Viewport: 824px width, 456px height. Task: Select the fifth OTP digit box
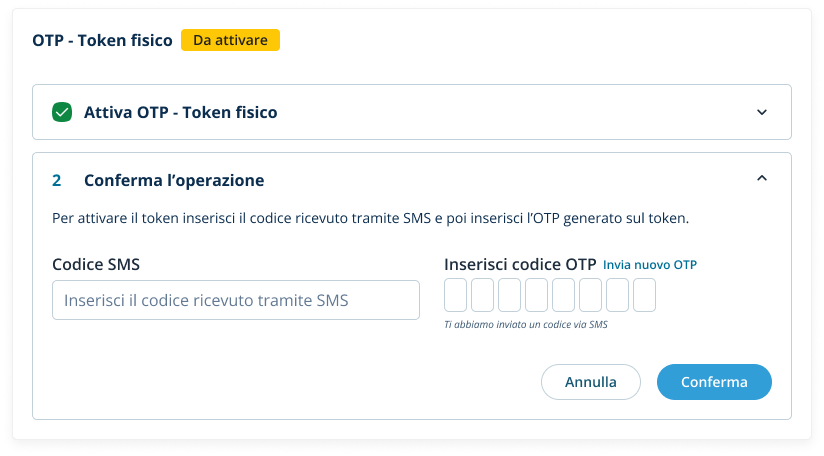click(x=563, y=296)
